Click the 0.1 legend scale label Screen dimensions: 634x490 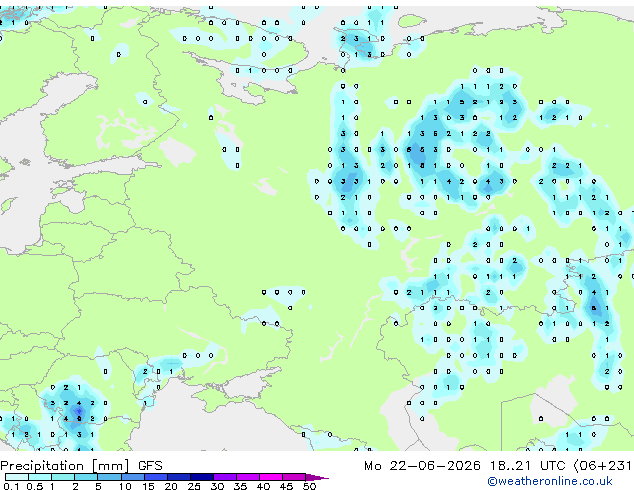(x=11, y=486)
